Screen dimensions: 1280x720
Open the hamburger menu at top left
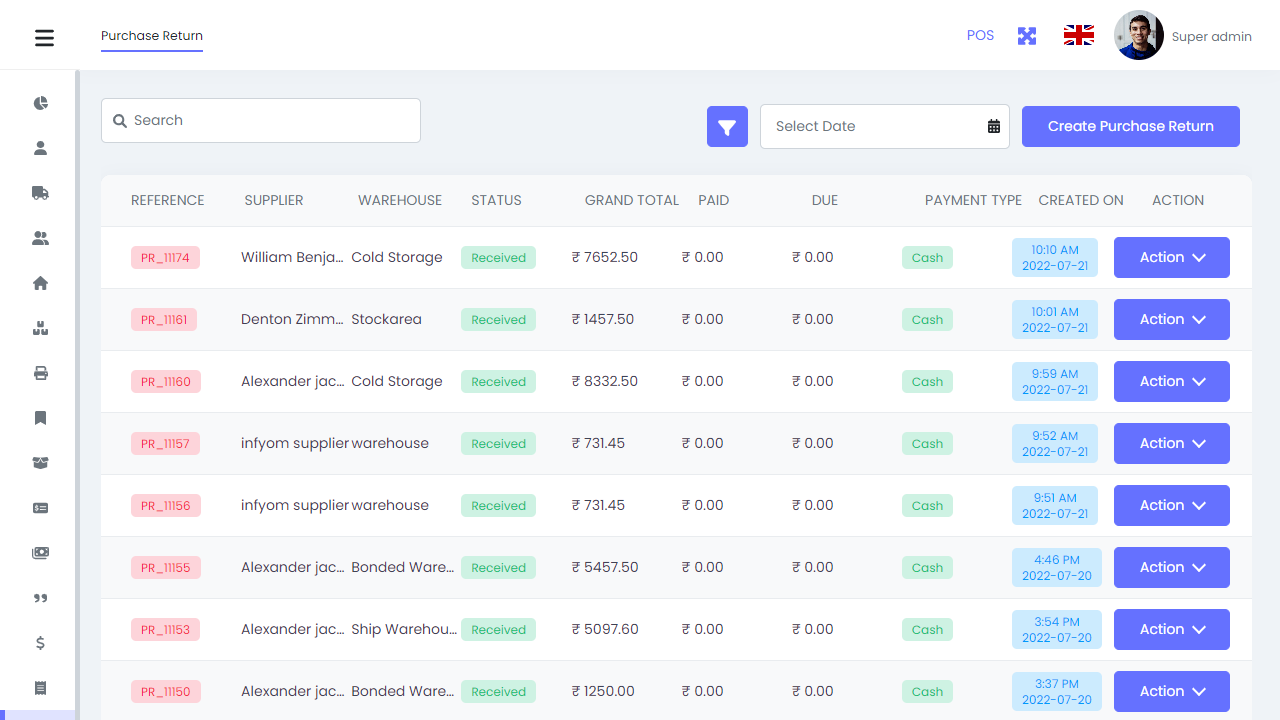(44, 37)
